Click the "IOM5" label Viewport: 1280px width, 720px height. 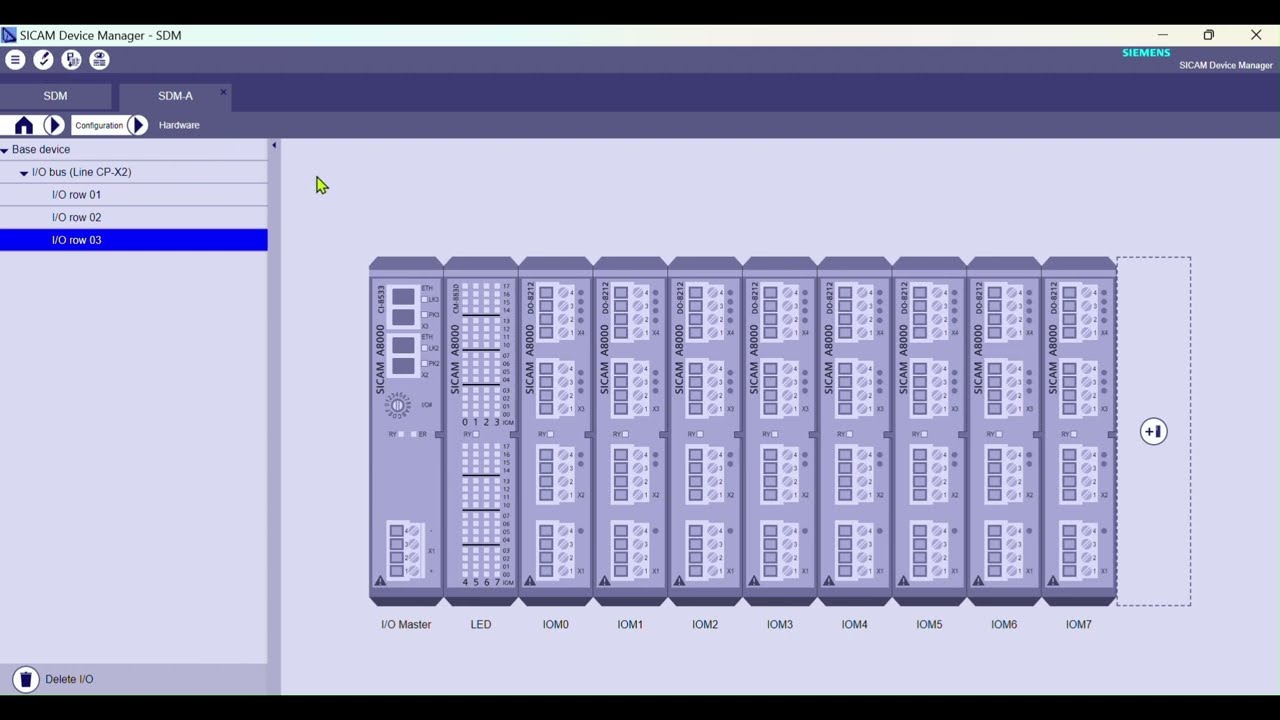pos(929,624)
